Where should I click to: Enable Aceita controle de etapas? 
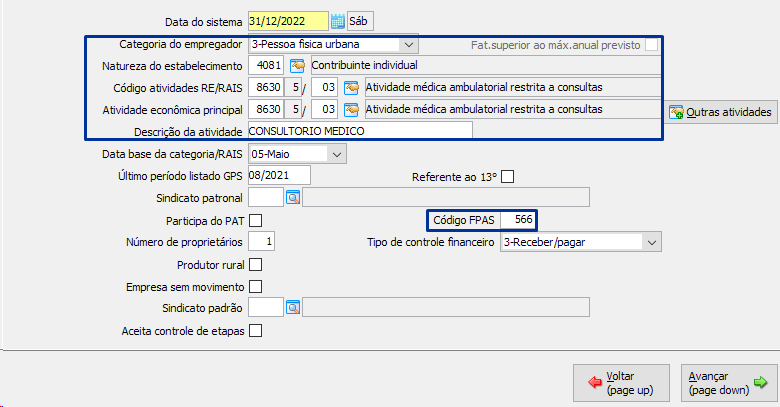255,331
